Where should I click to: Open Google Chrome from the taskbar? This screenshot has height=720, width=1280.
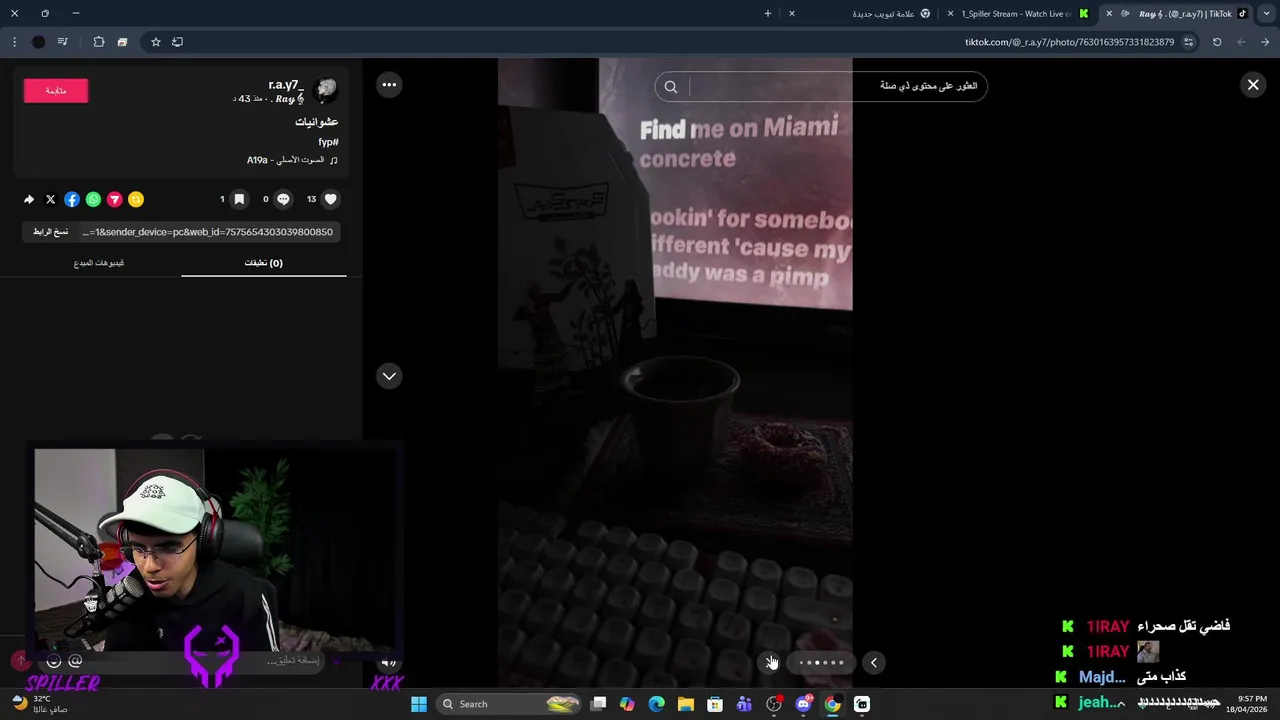[832, 704]
